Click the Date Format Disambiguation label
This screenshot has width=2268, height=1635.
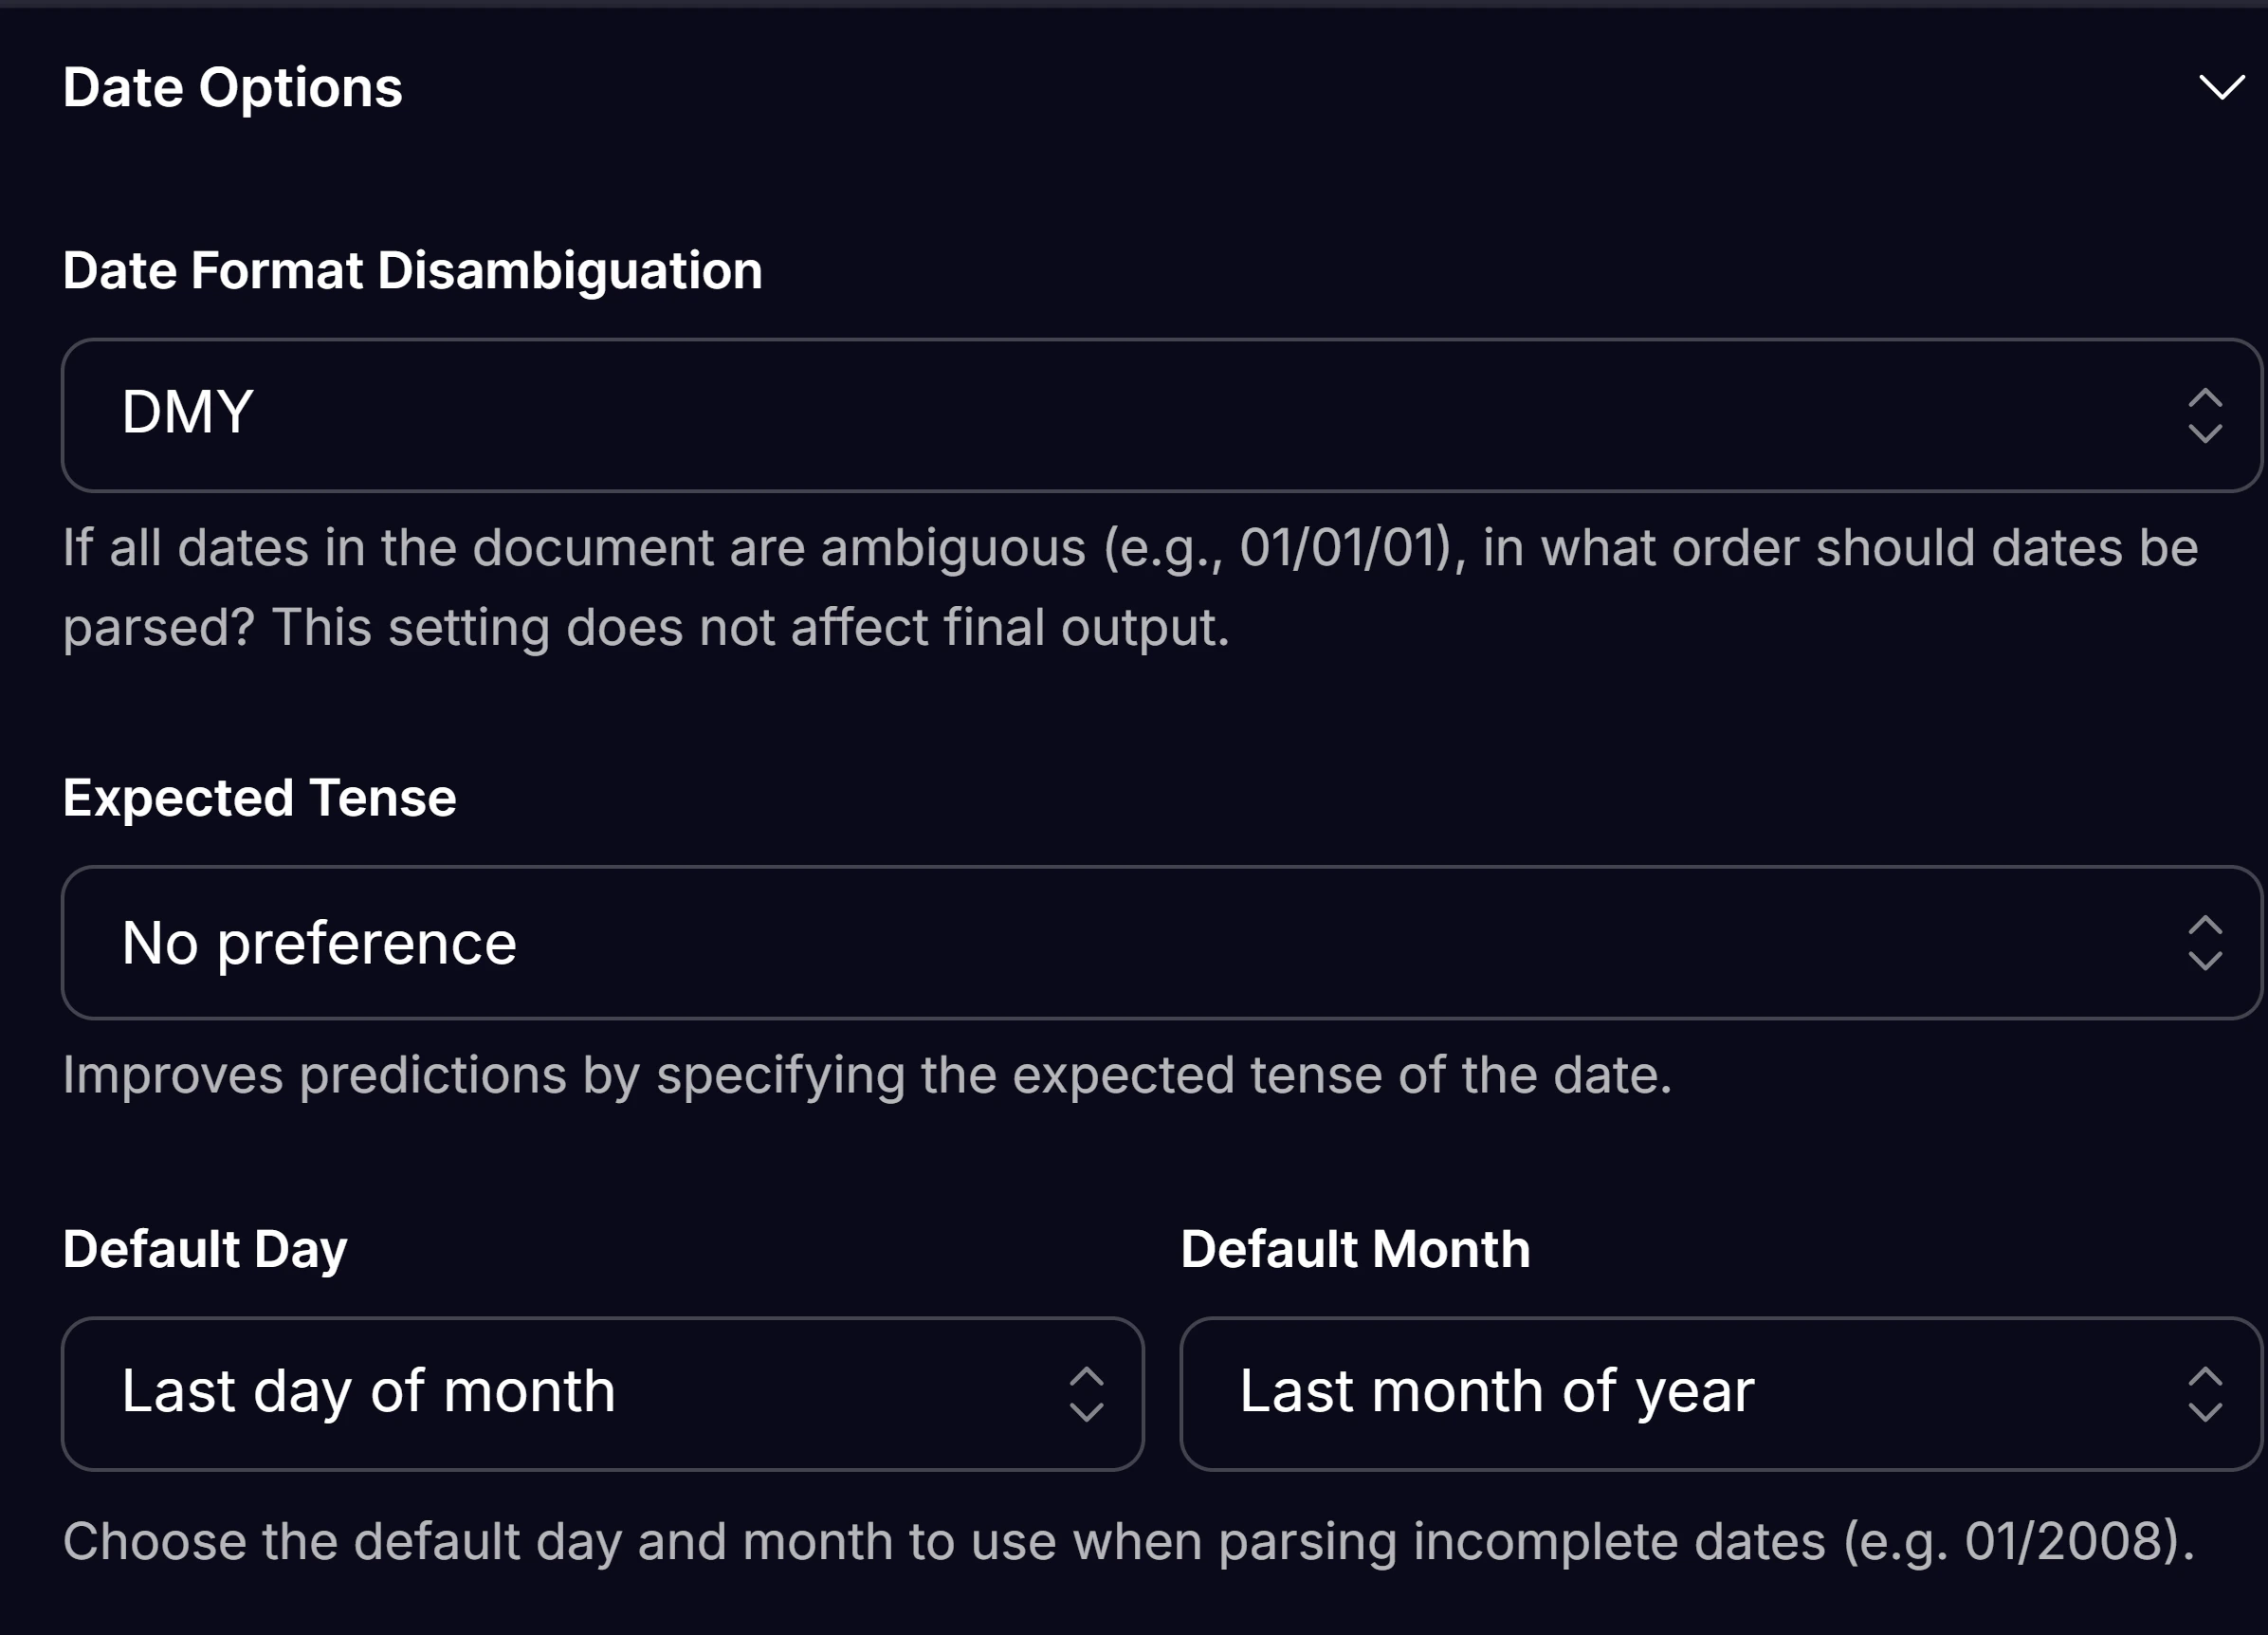[x=412, y=270]
